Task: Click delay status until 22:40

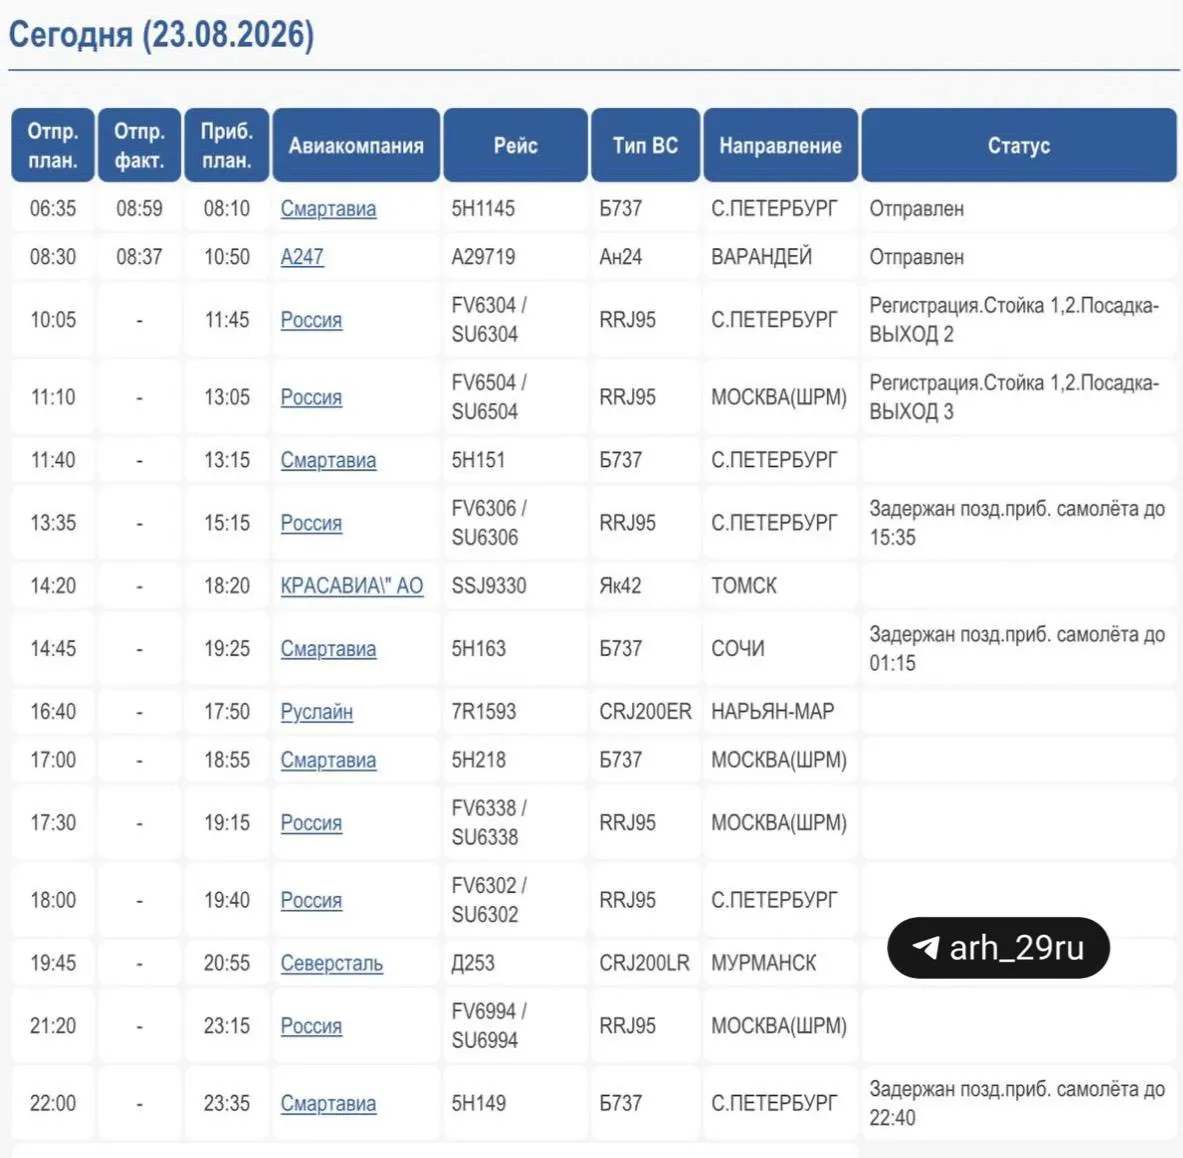Action: tap(1017, 1104)
